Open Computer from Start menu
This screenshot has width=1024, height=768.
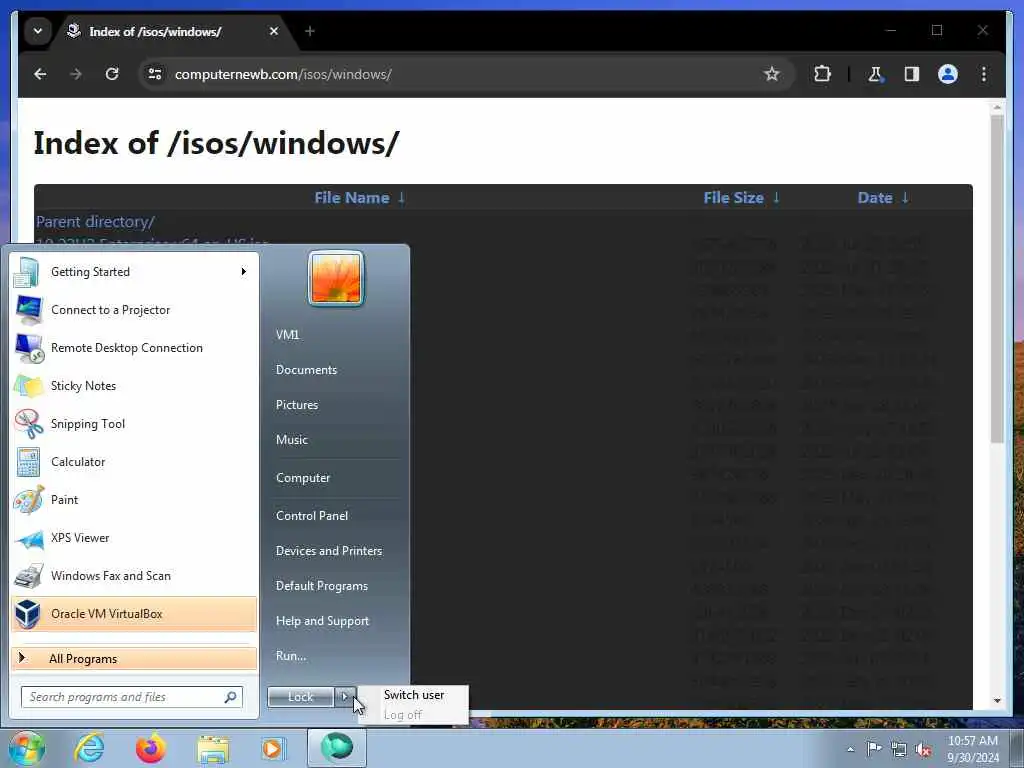[303, 478]
